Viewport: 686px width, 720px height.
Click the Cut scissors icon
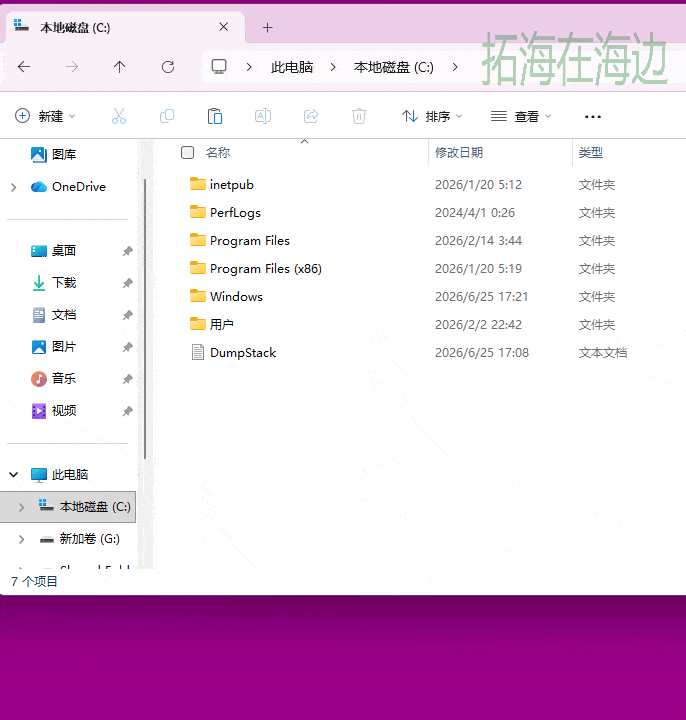click(119, 116)
